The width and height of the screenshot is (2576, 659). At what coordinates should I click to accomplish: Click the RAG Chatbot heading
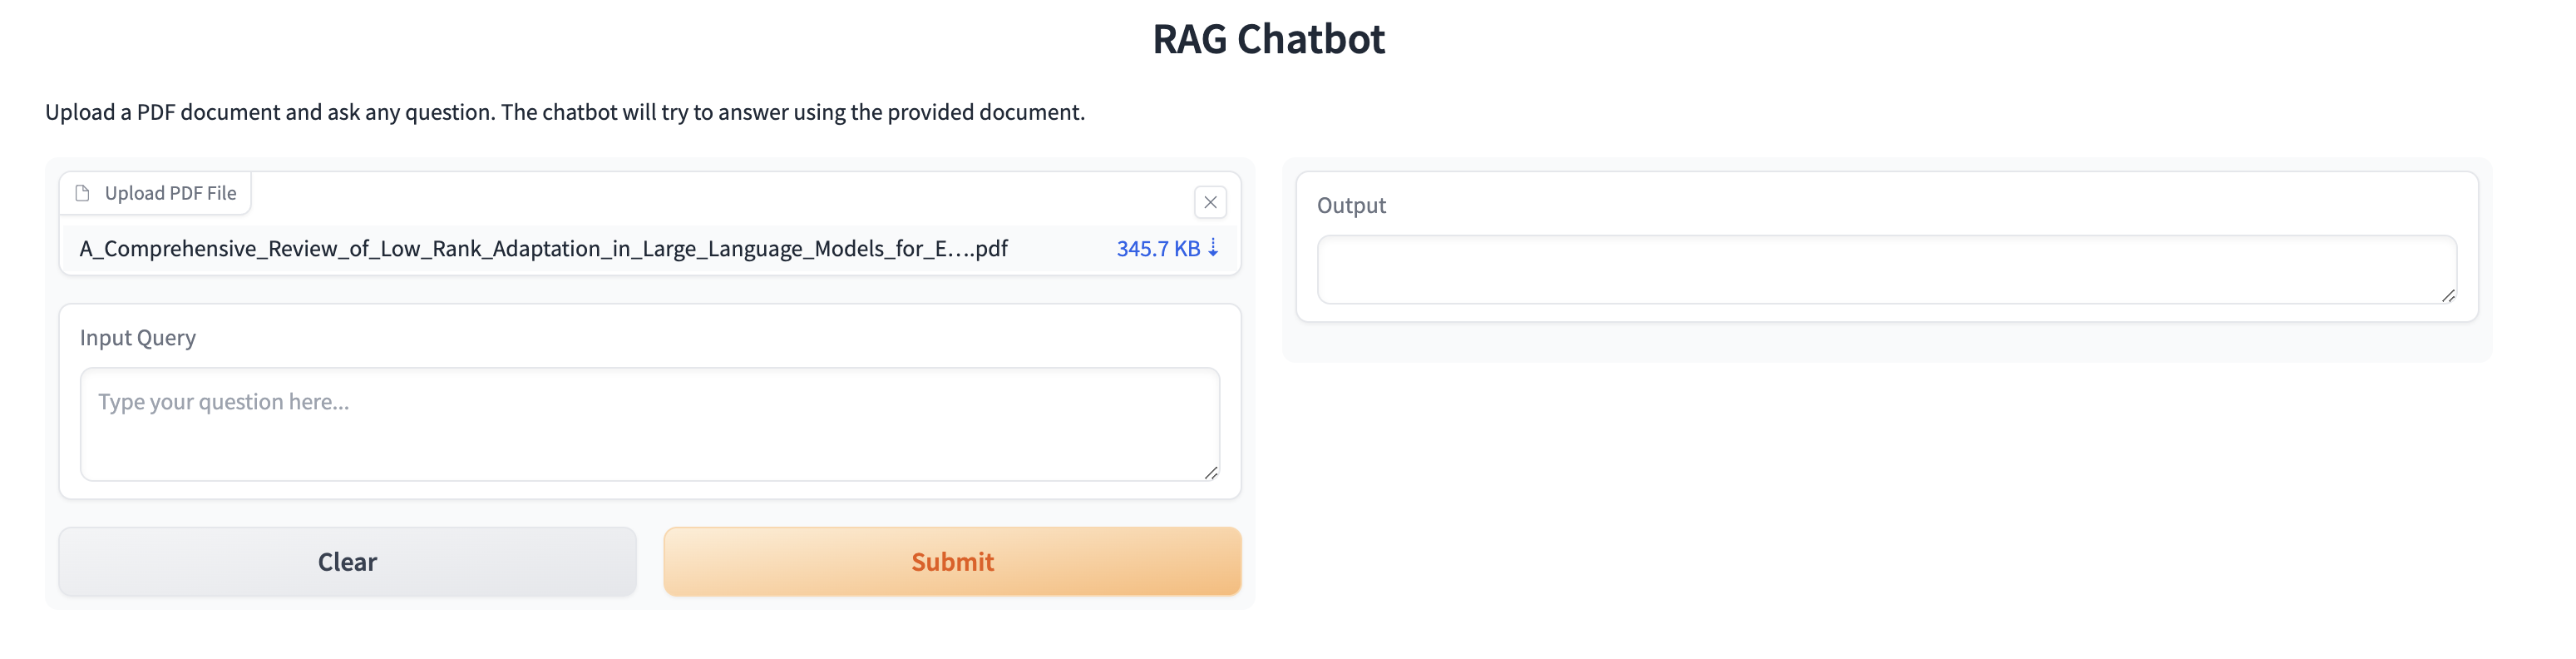[1268, 40]
